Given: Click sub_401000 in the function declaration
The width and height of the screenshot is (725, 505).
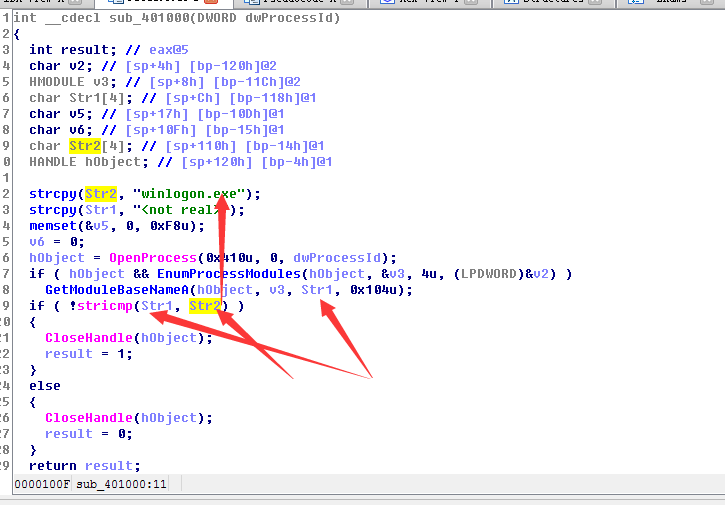Looking at the screenshot, I should point(137,18).
